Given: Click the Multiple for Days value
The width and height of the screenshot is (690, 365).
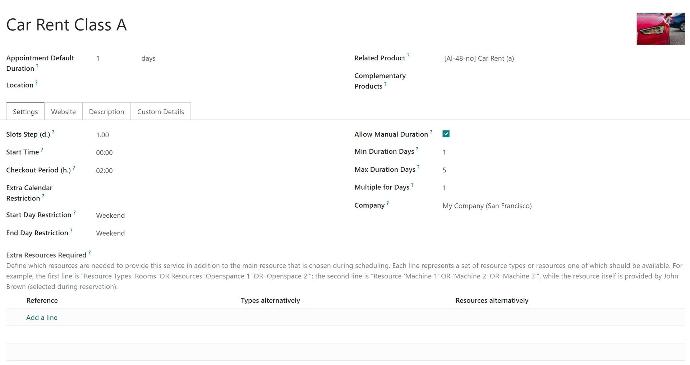Looking at the screenshot, I should [444, 188].
